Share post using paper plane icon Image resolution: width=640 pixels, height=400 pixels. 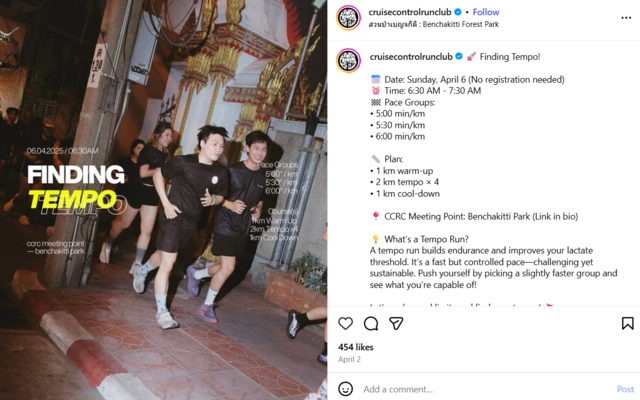pos(396,324)
